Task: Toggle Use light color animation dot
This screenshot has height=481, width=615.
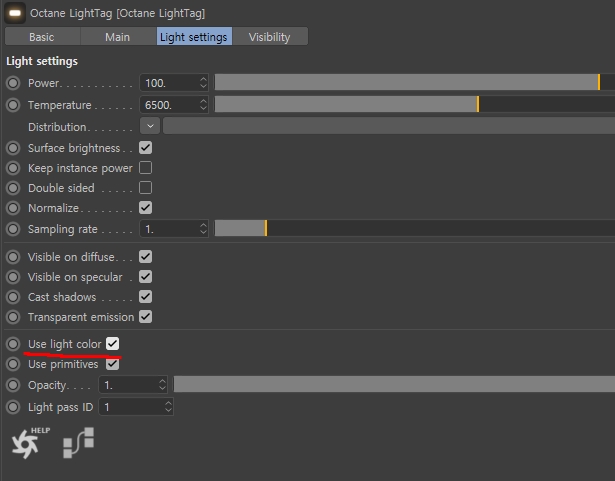Action: pyautogui.click(x=13, y=344)
